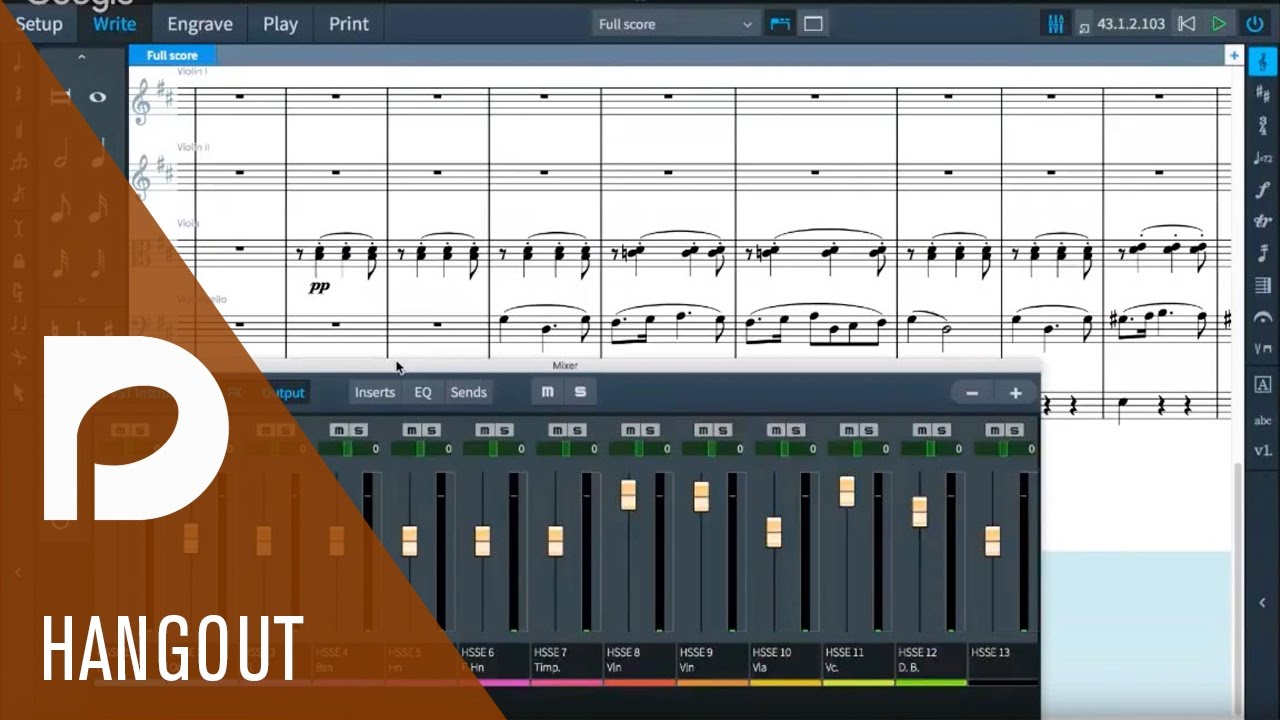The height and width of the screenshot is (720, 1280).
Task: Collapse the right panel with its chevron
Action: 1262,602
